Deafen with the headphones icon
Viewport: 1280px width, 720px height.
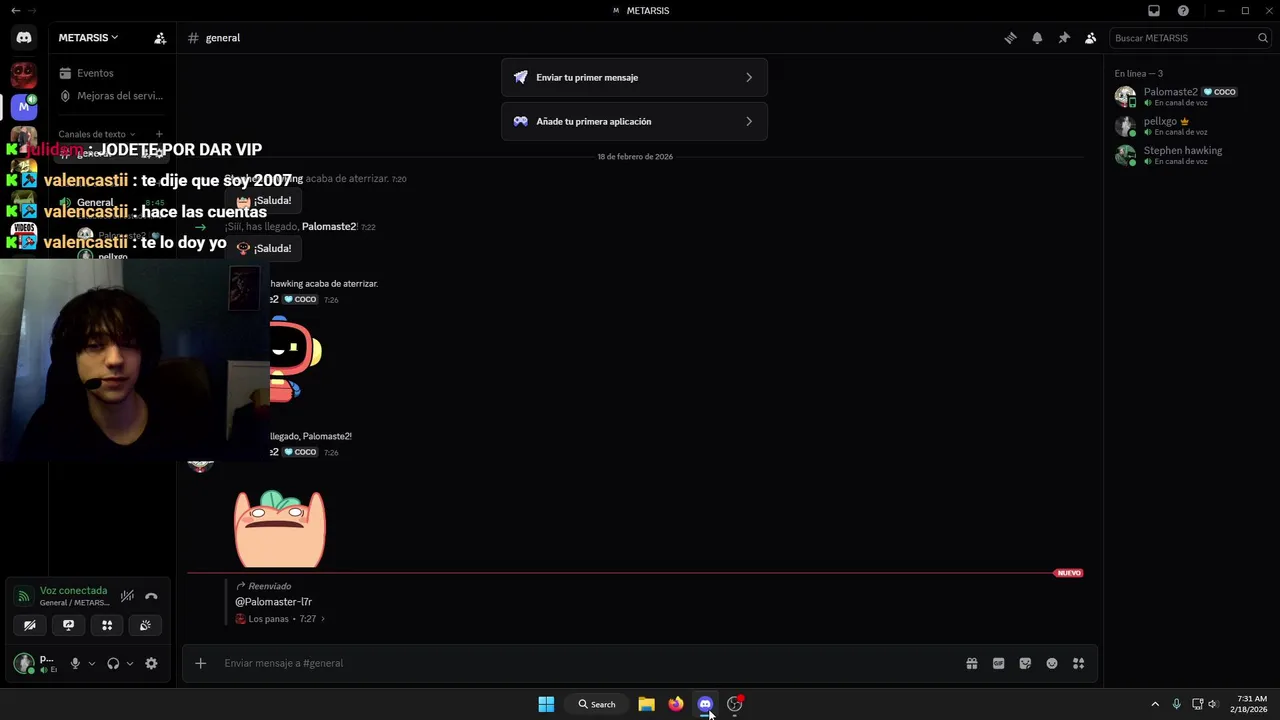(x=113, y=663)
